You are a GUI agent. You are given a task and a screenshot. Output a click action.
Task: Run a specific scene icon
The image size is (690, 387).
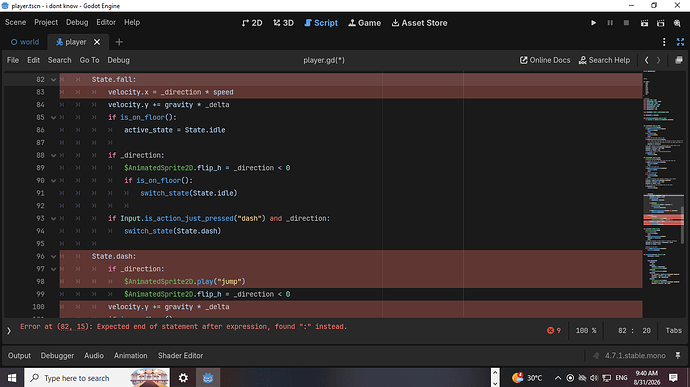pyautogui.click(x=661, y=23)
